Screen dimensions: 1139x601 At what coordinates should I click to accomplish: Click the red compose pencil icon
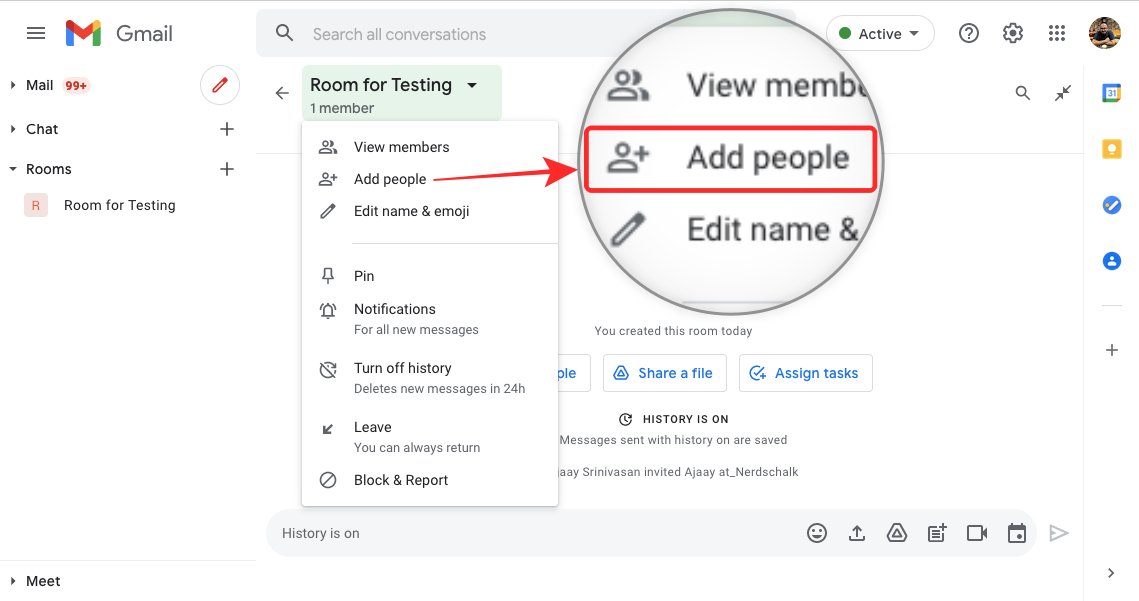point(220,86)
